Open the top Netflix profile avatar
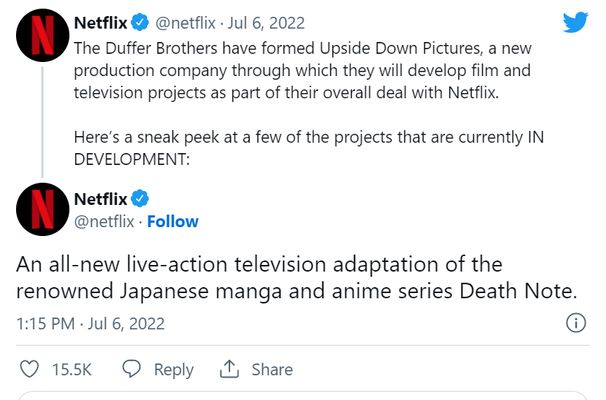The height and width of the screenshot is (400, 606). 43,35
